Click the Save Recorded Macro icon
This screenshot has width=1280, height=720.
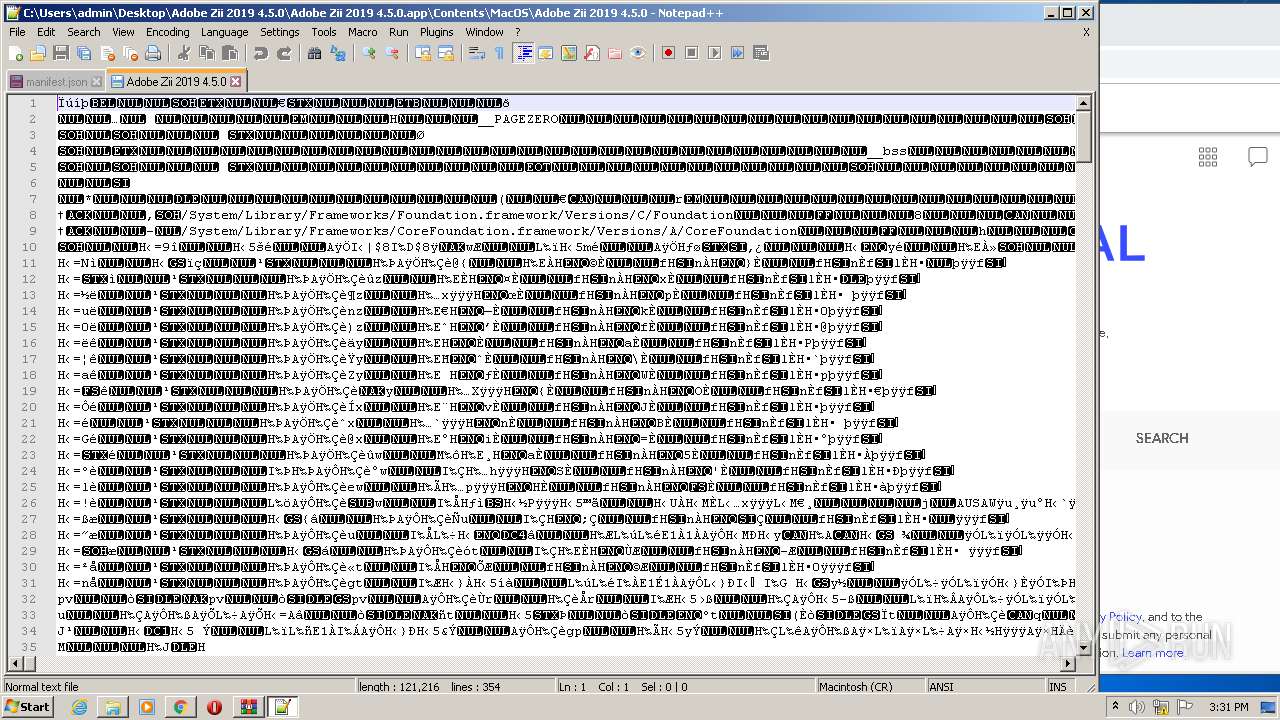coord(760,53)
